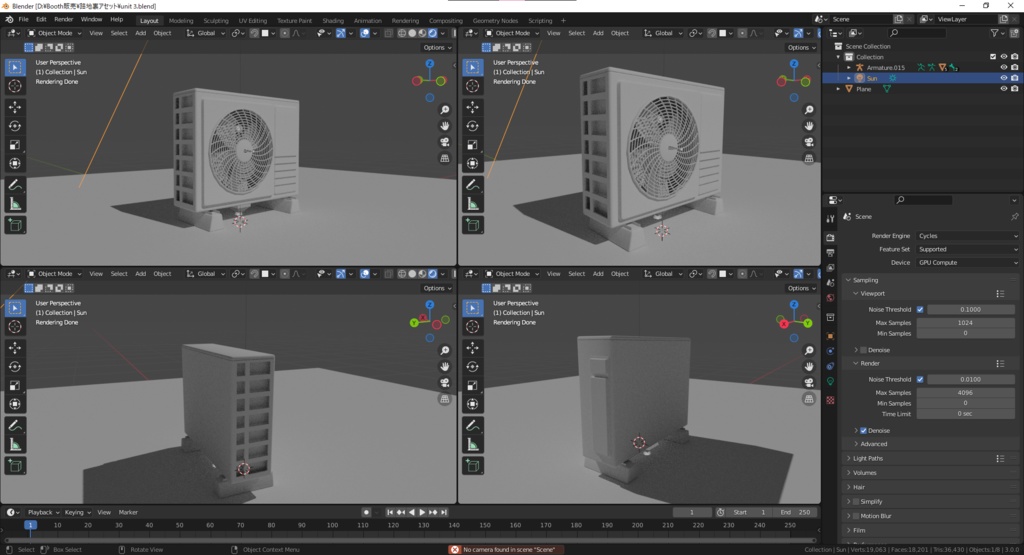This screenshot has height=555, width=1024.
Task: Switch perspective/orthographic in bottom-right viewport
Action: coord(808,399)
